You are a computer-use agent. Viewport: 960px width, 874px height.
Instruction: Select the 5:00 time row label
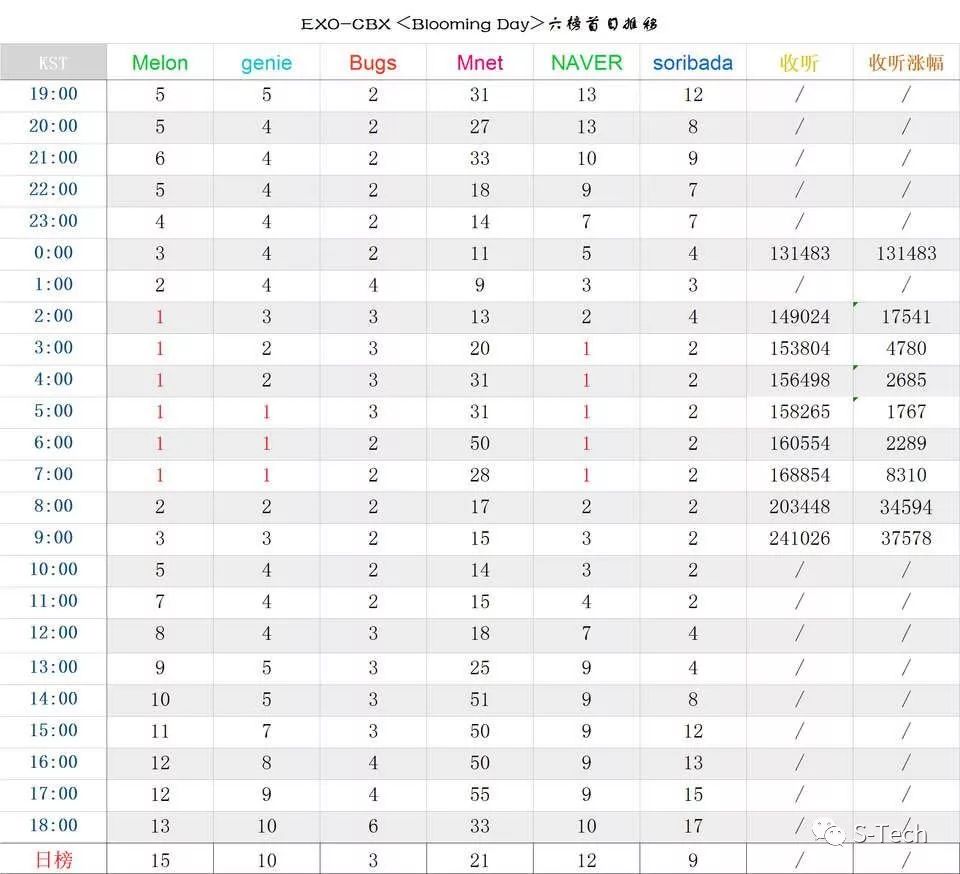pyautogui.click(x=53, y=411)
